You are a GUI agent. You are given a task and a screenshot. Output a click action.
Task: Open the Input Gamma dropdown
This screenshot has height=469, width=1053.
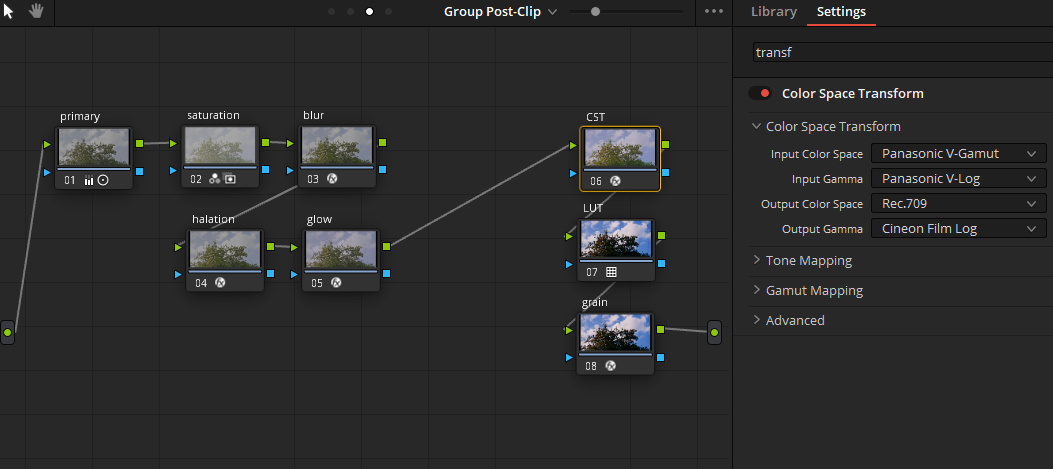tap(958, 178)
